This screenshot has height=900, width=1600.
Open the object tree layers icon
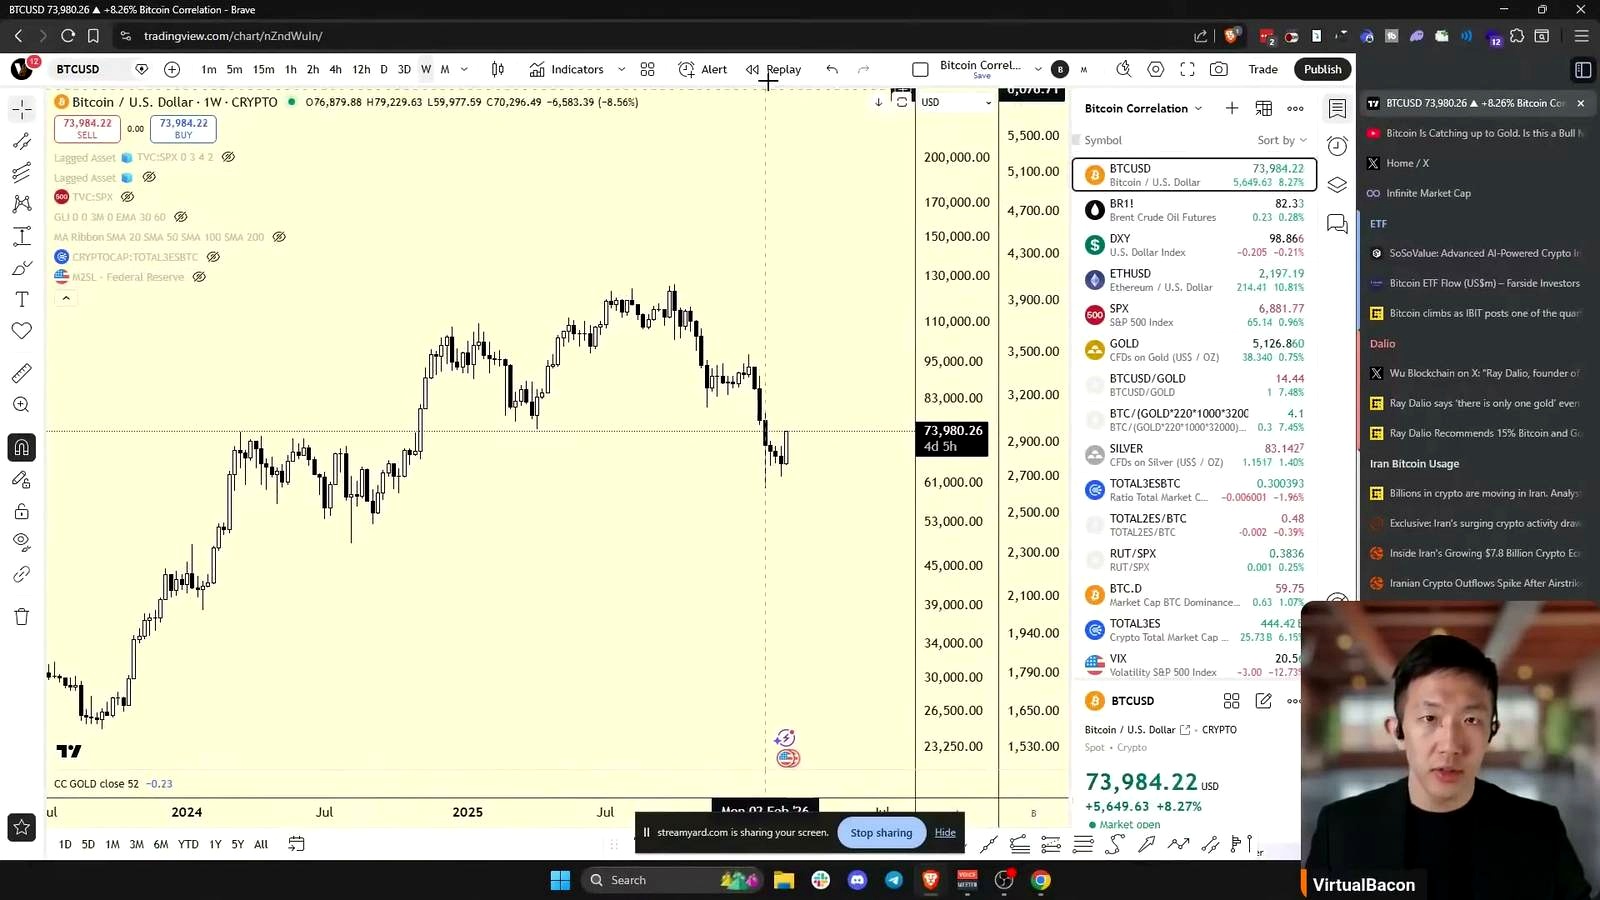pyautogui.click(x=1337, y=185)
